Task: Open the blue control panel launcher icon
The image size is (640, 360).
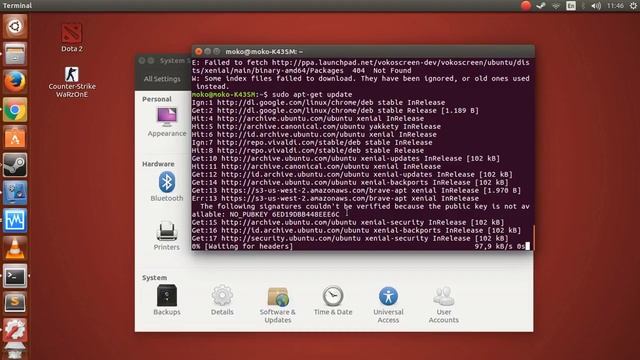Action: pos(15,193)
